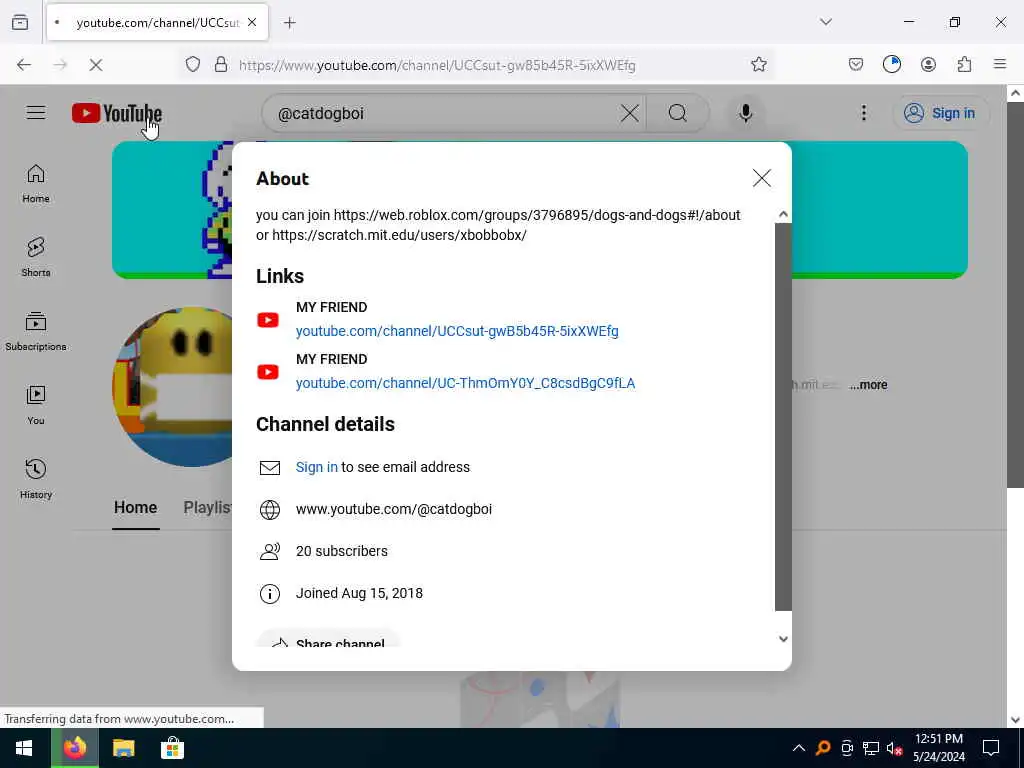This screenshot has height=768, width=1024.
Task: Open a new browser tab
Action: tap(290, 23)
